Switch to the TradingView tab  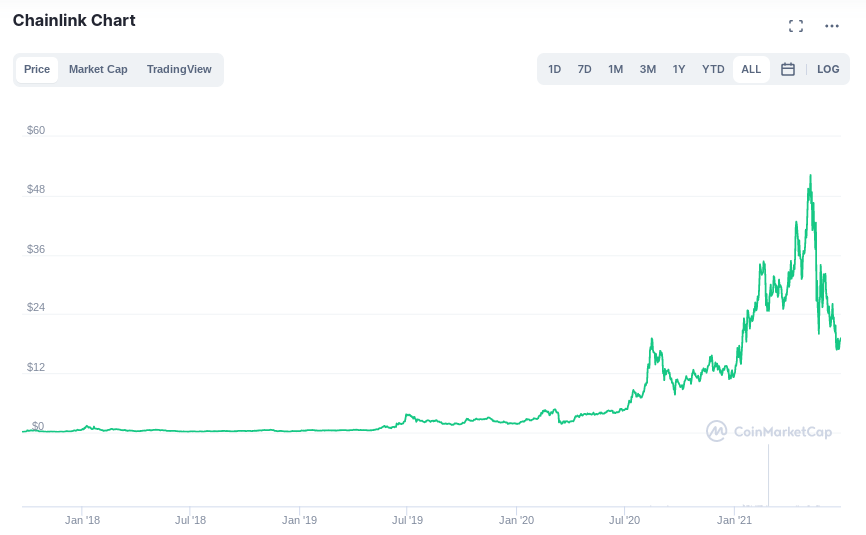click(179, 70)
